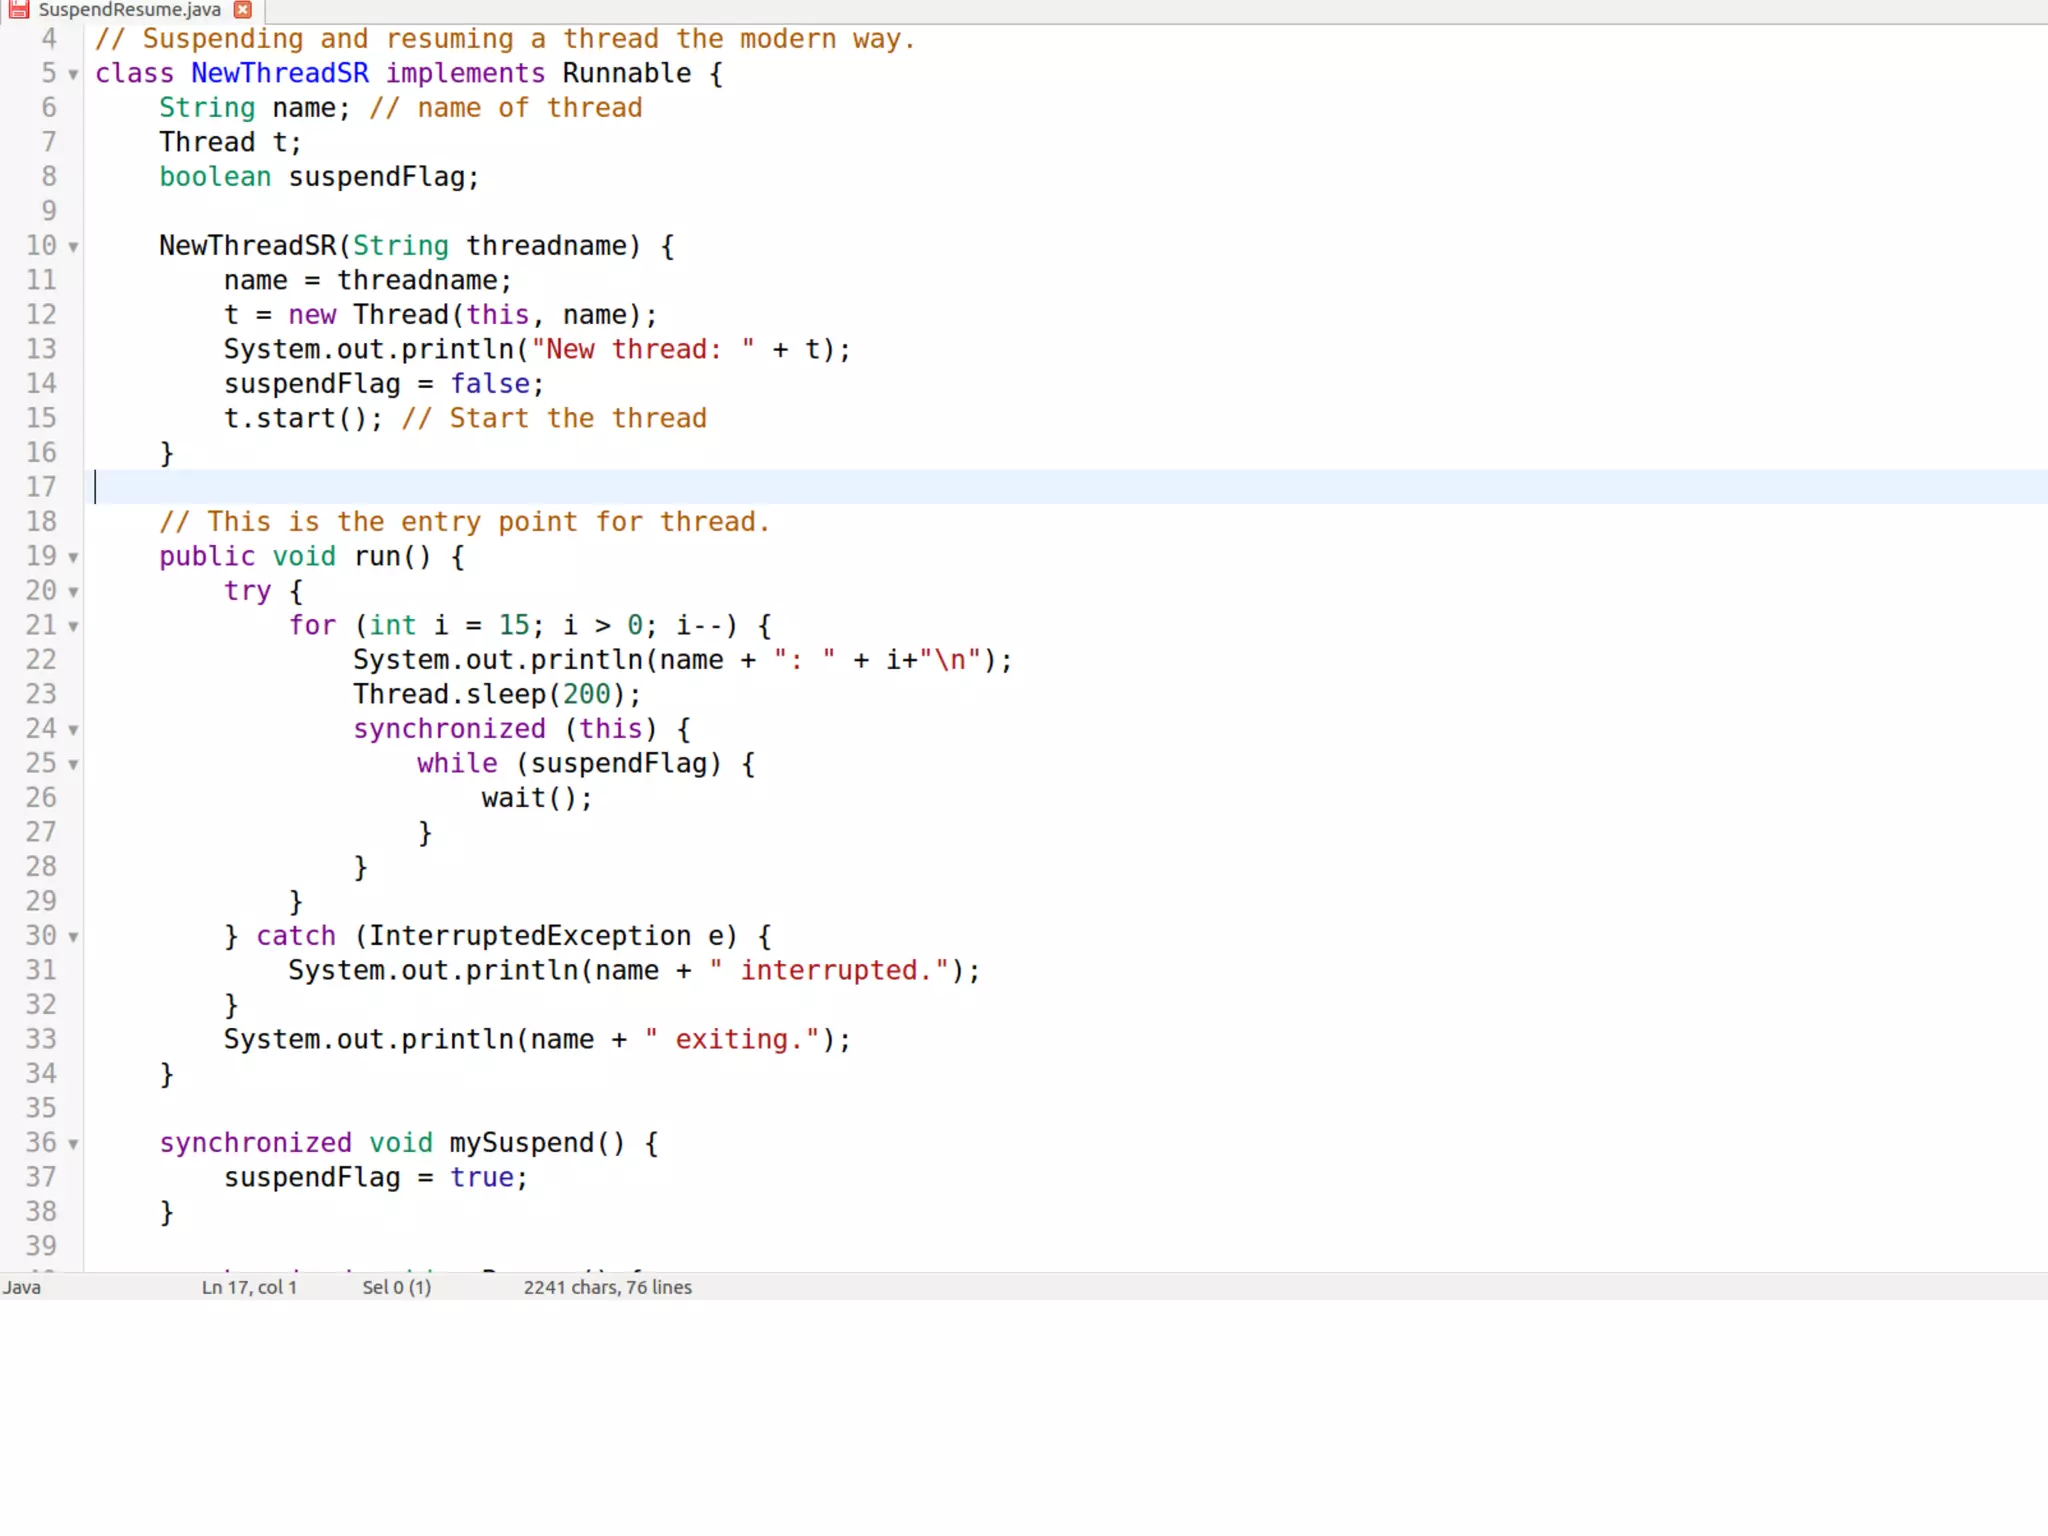The image size is (2048, 1536).
Task: Fold the catch block at line 30
Action: click(x=73, y=937)
